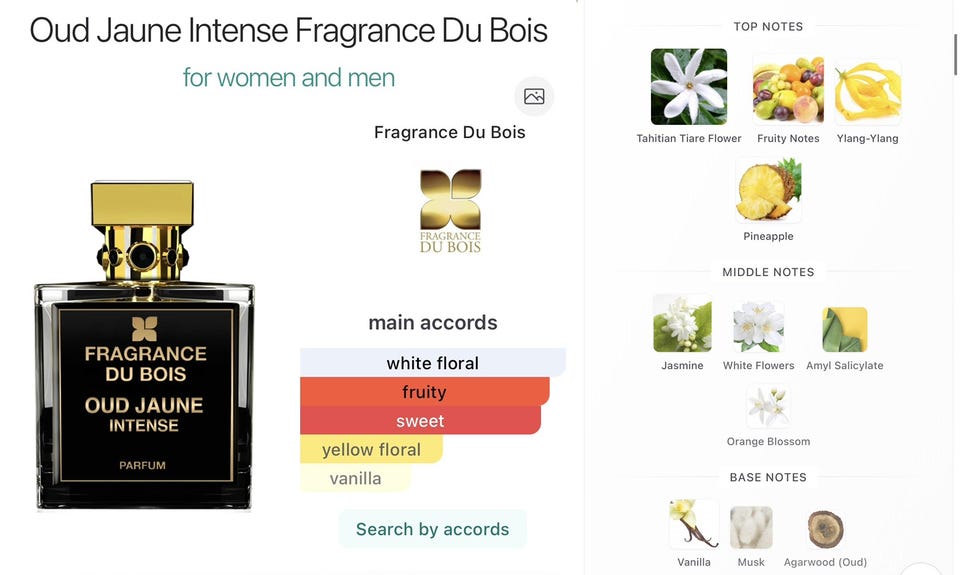
Task: Click the page scrollbar on right edge
Action: click(x=956, y=55)
